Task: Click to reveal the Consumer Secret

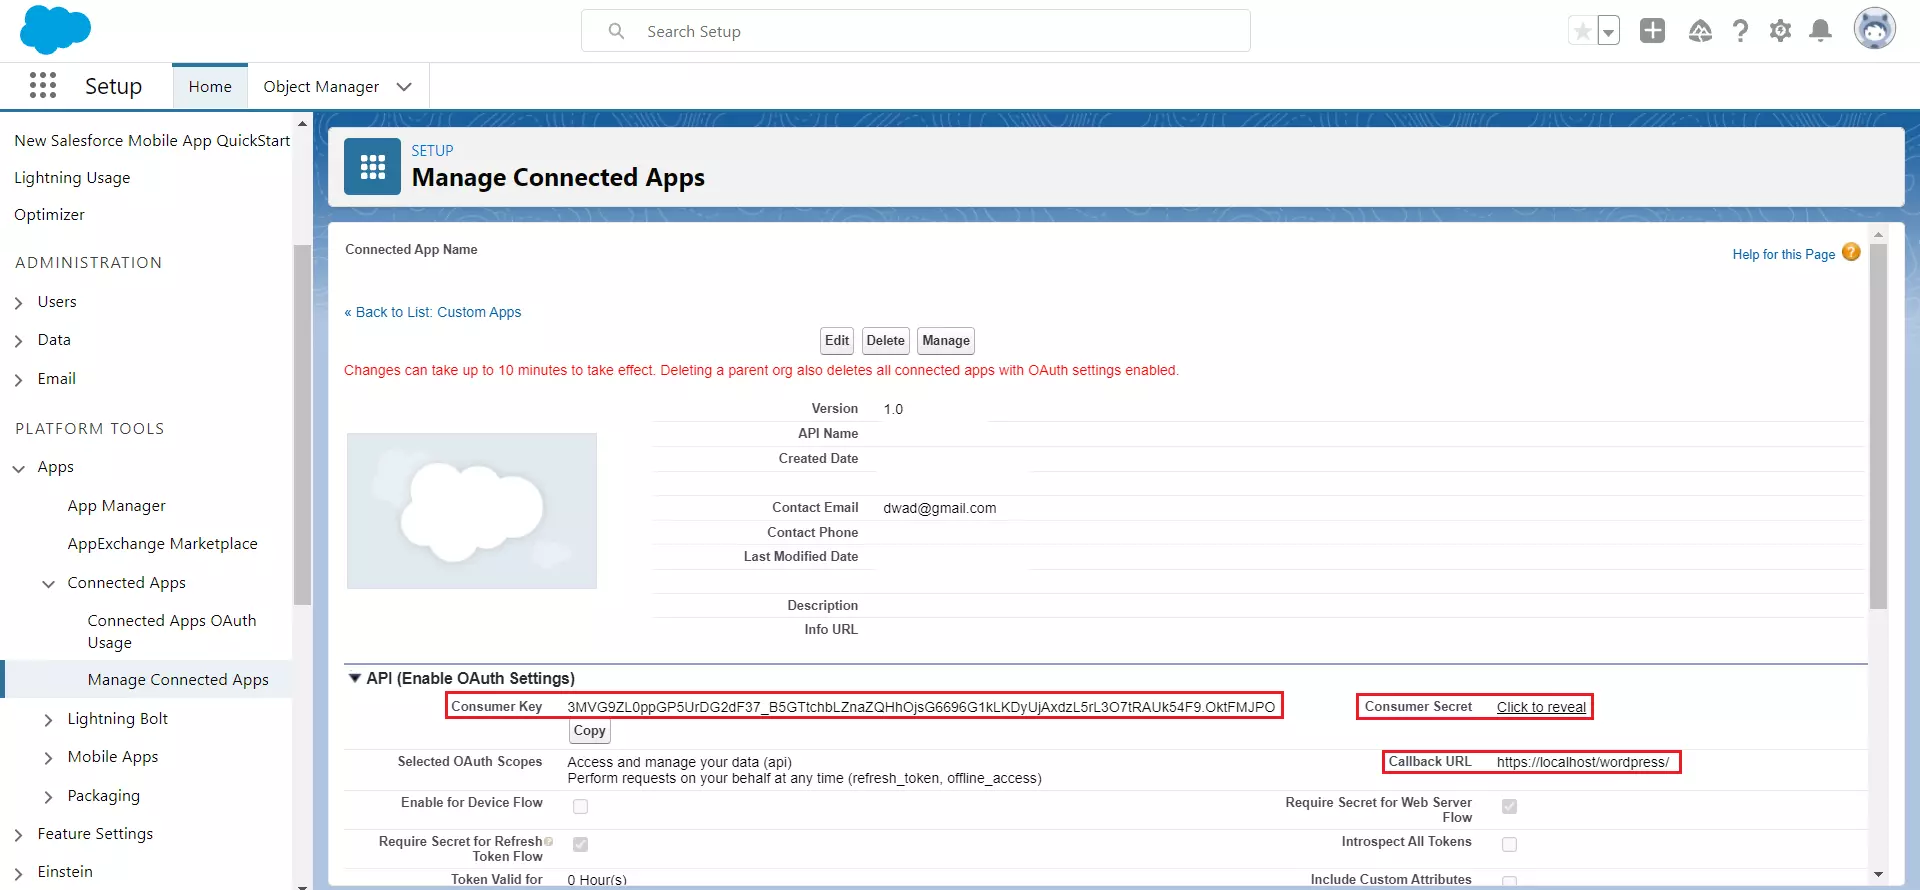Action: [1541, 707]
